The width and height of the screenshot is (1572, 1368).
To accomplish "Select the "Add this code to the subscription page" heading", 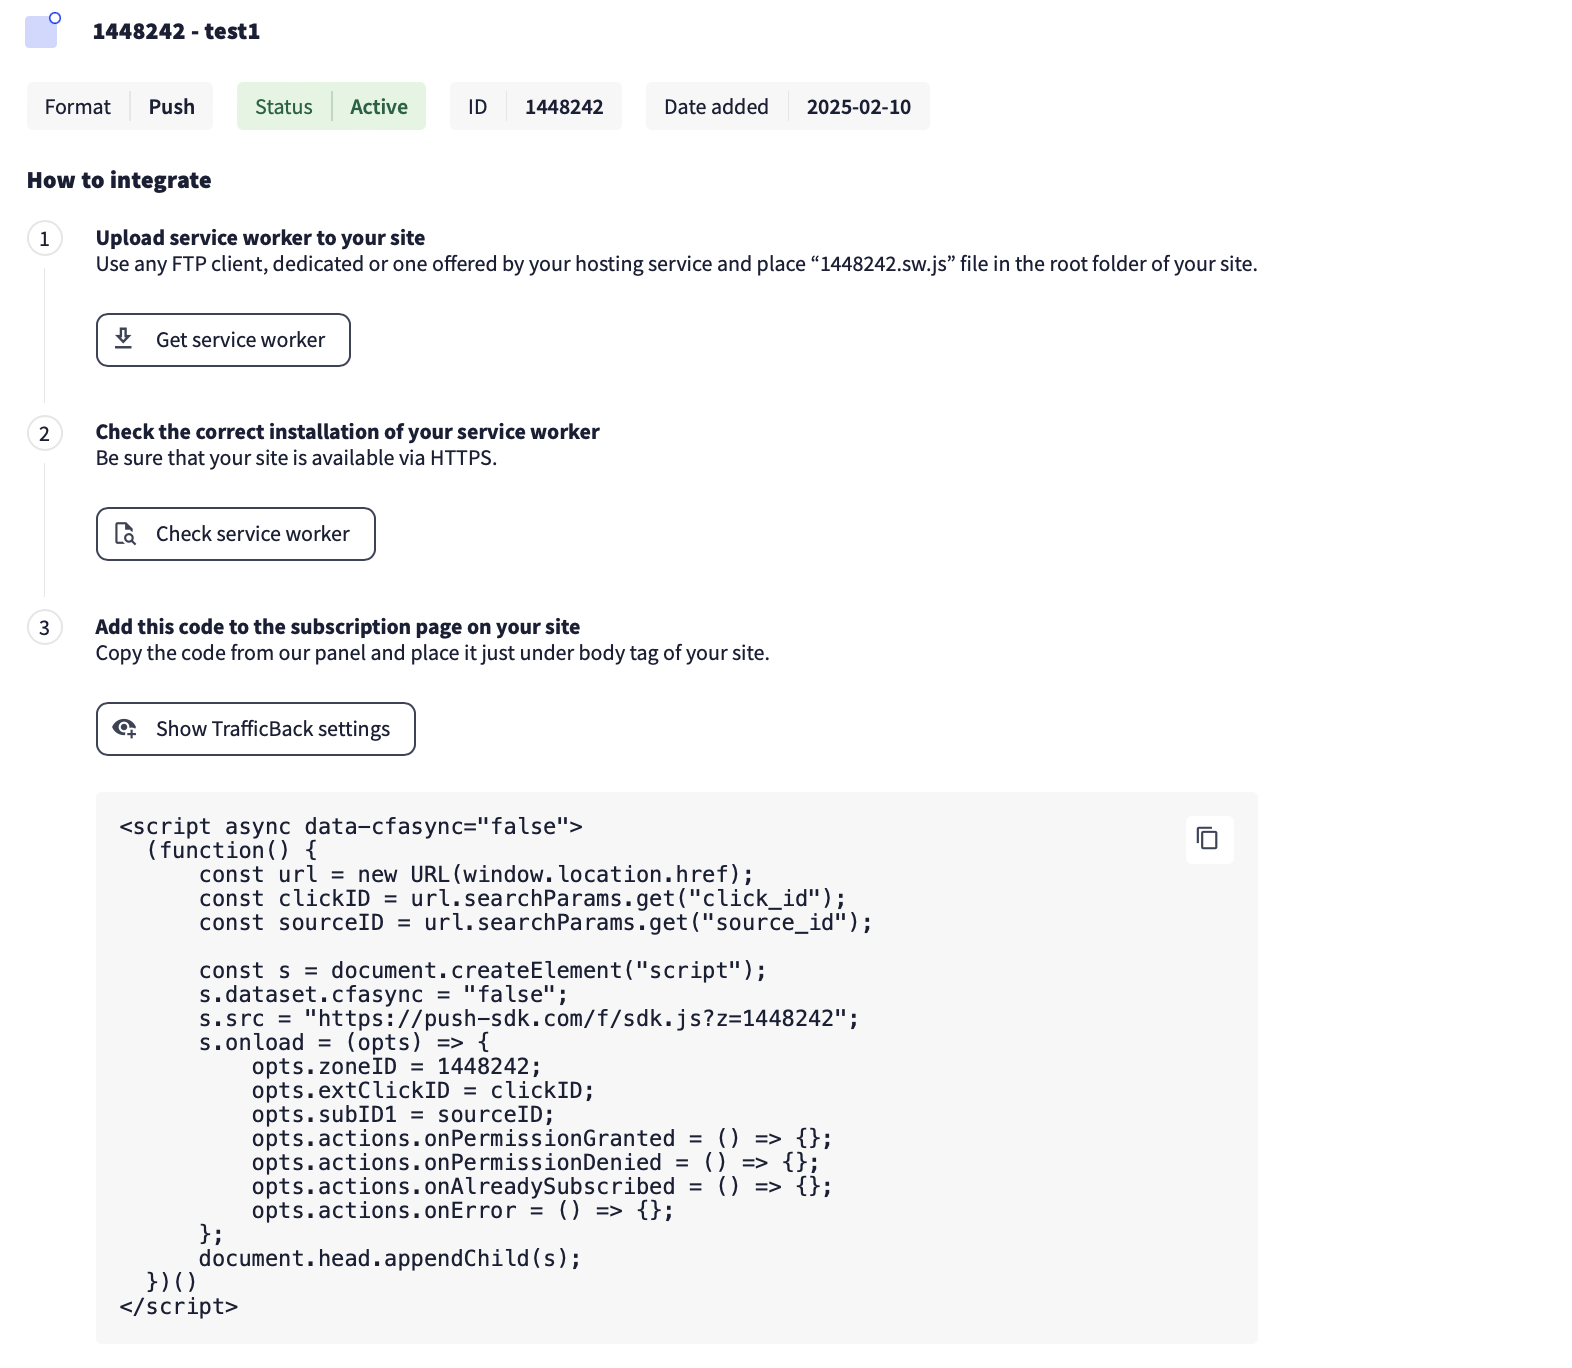I will tap(337, 627).
